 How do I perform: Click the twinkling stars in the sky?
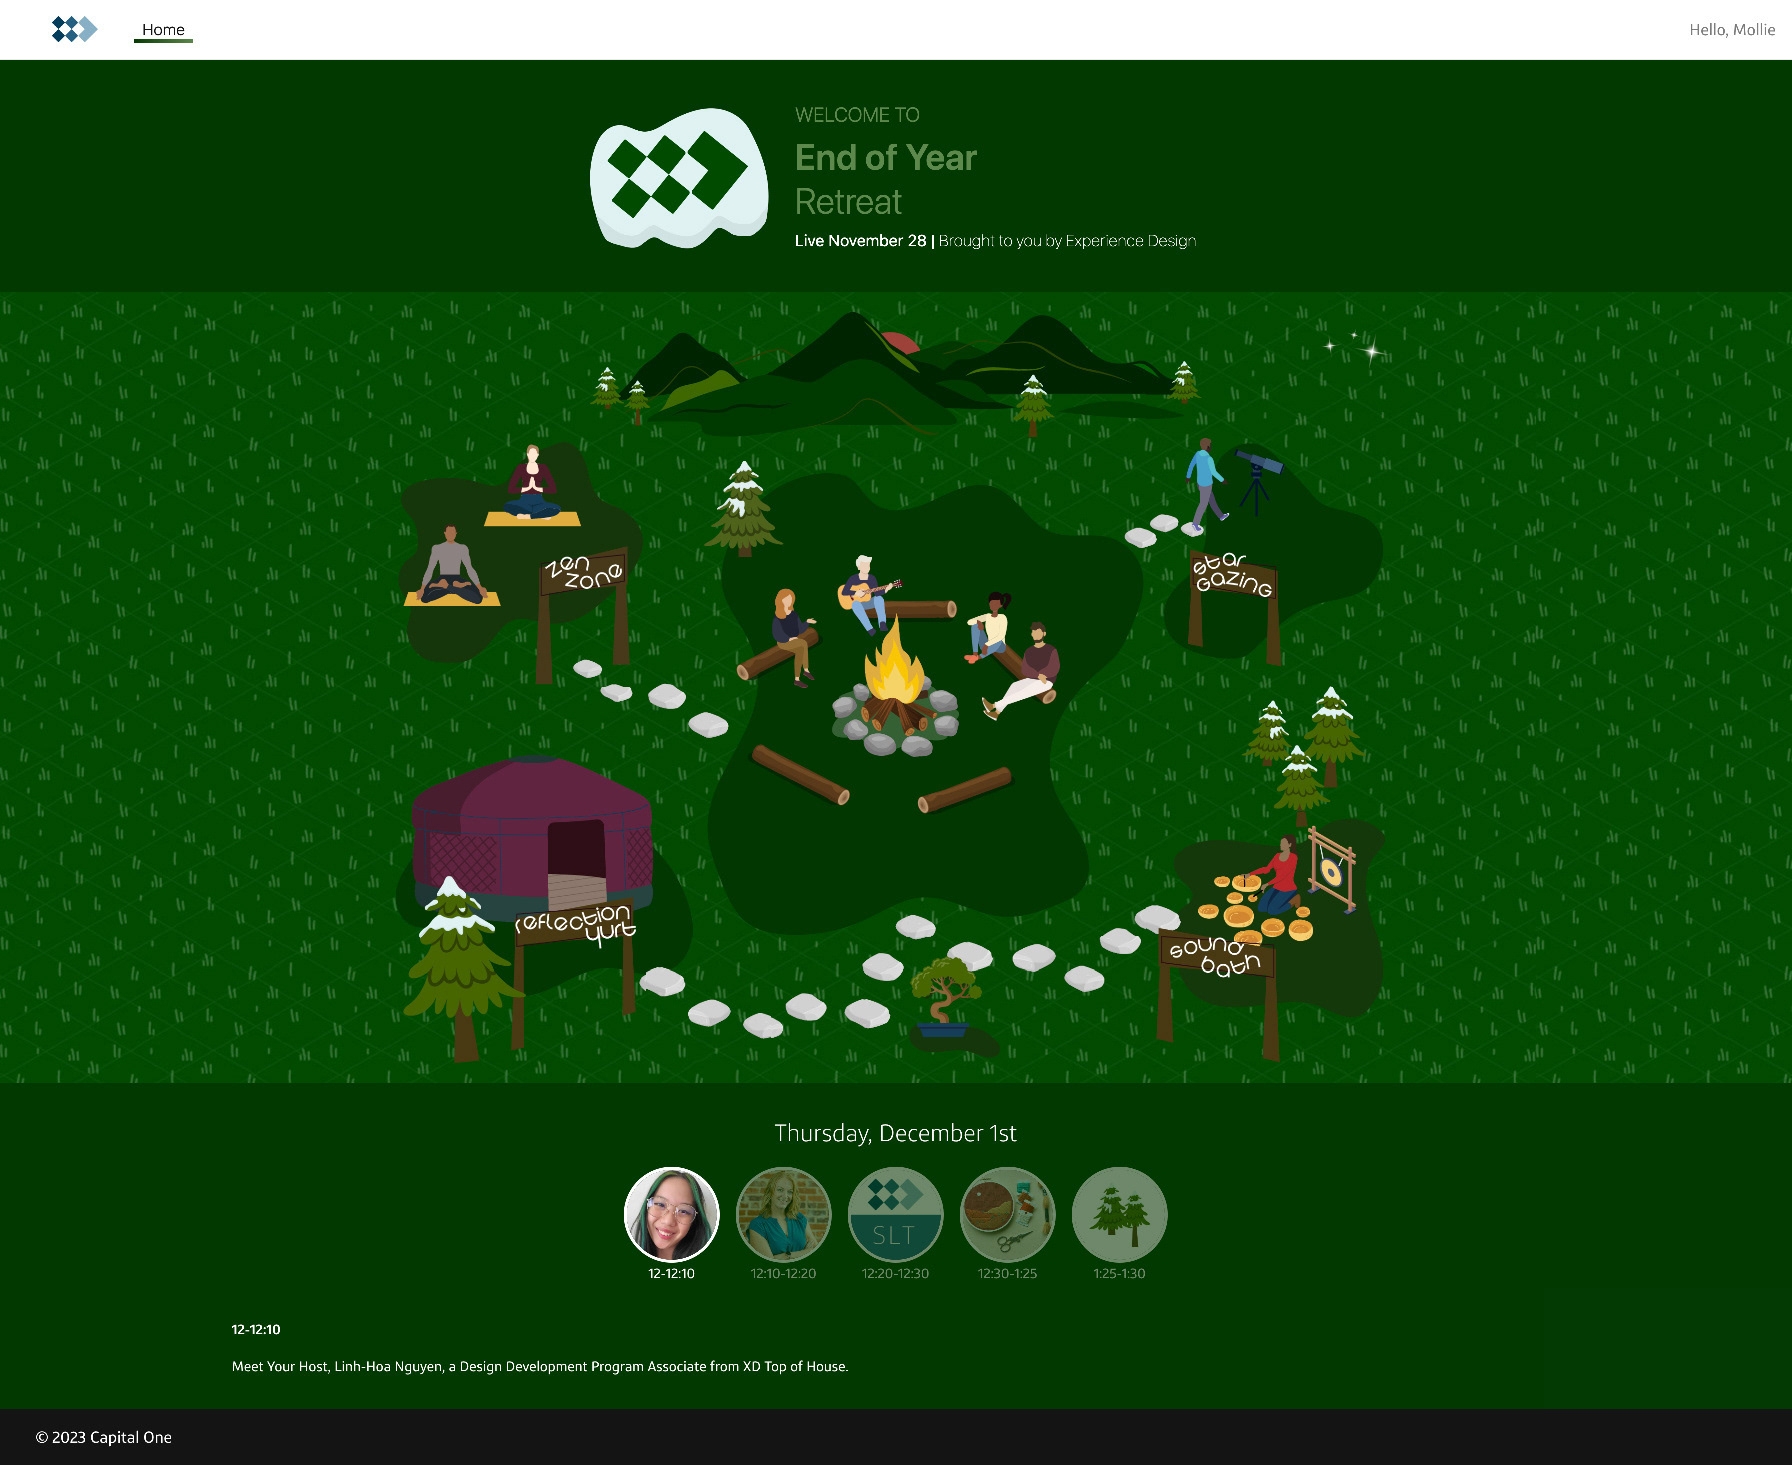pyautogui.click(x=1356, y=345)
